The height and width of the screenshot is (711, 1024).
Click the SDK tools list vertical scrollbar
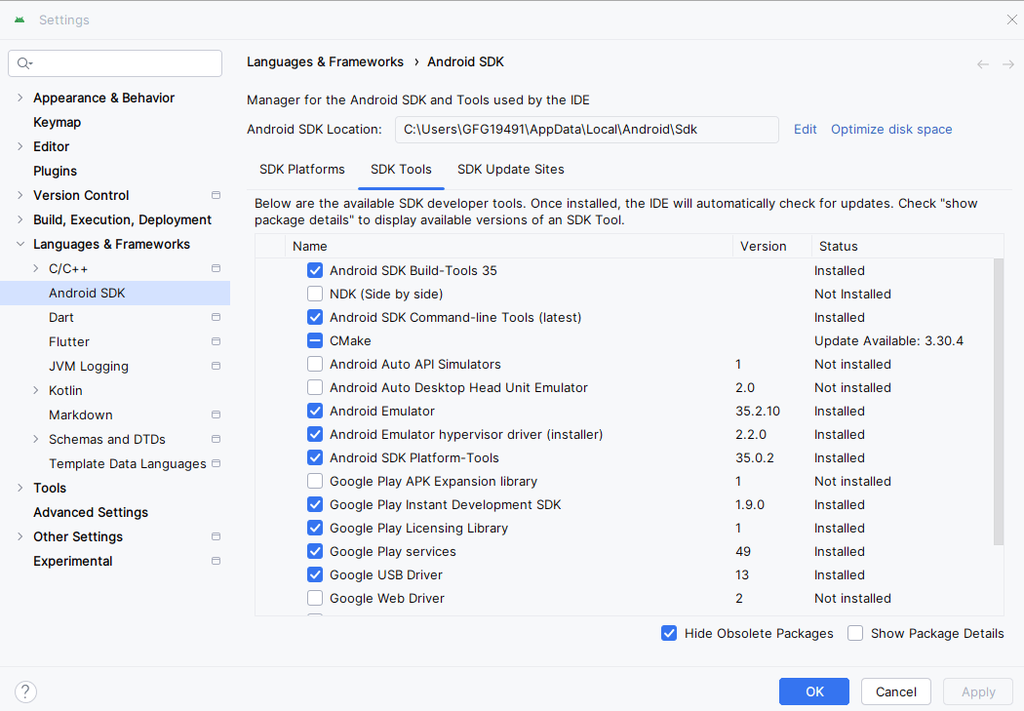998,400
